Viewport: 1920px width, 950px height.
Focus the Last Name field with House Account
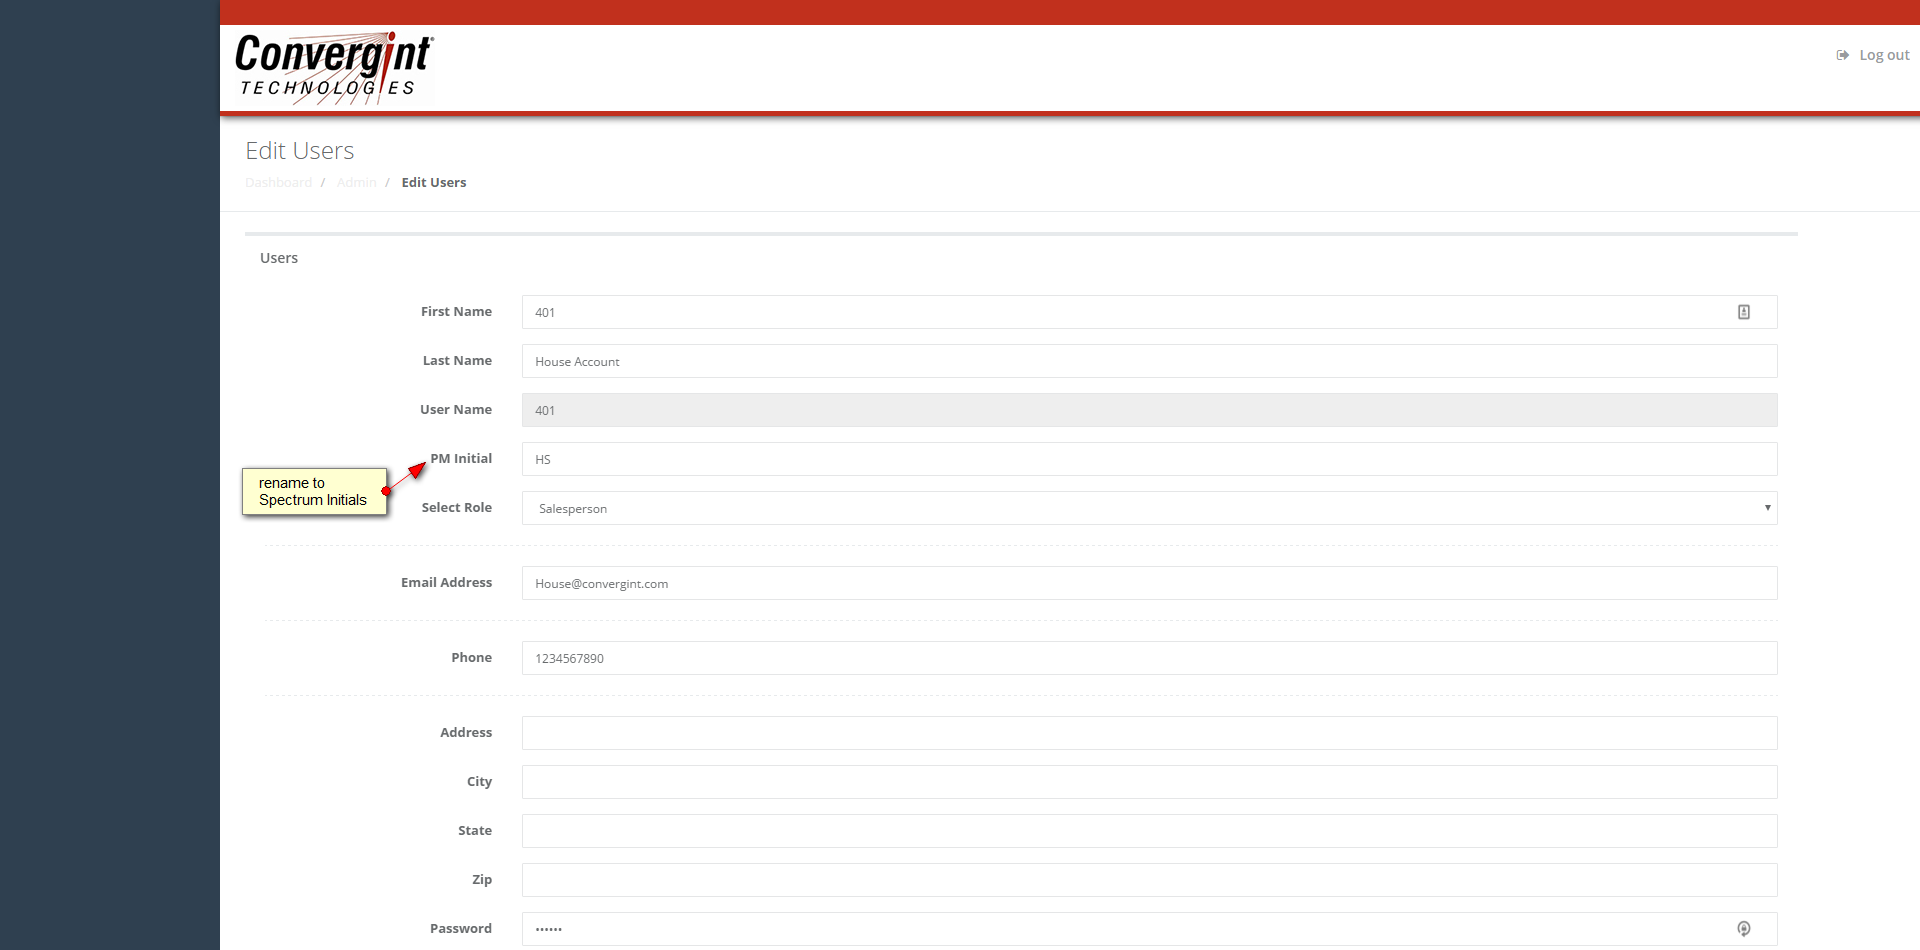(x=1149, y=361)
